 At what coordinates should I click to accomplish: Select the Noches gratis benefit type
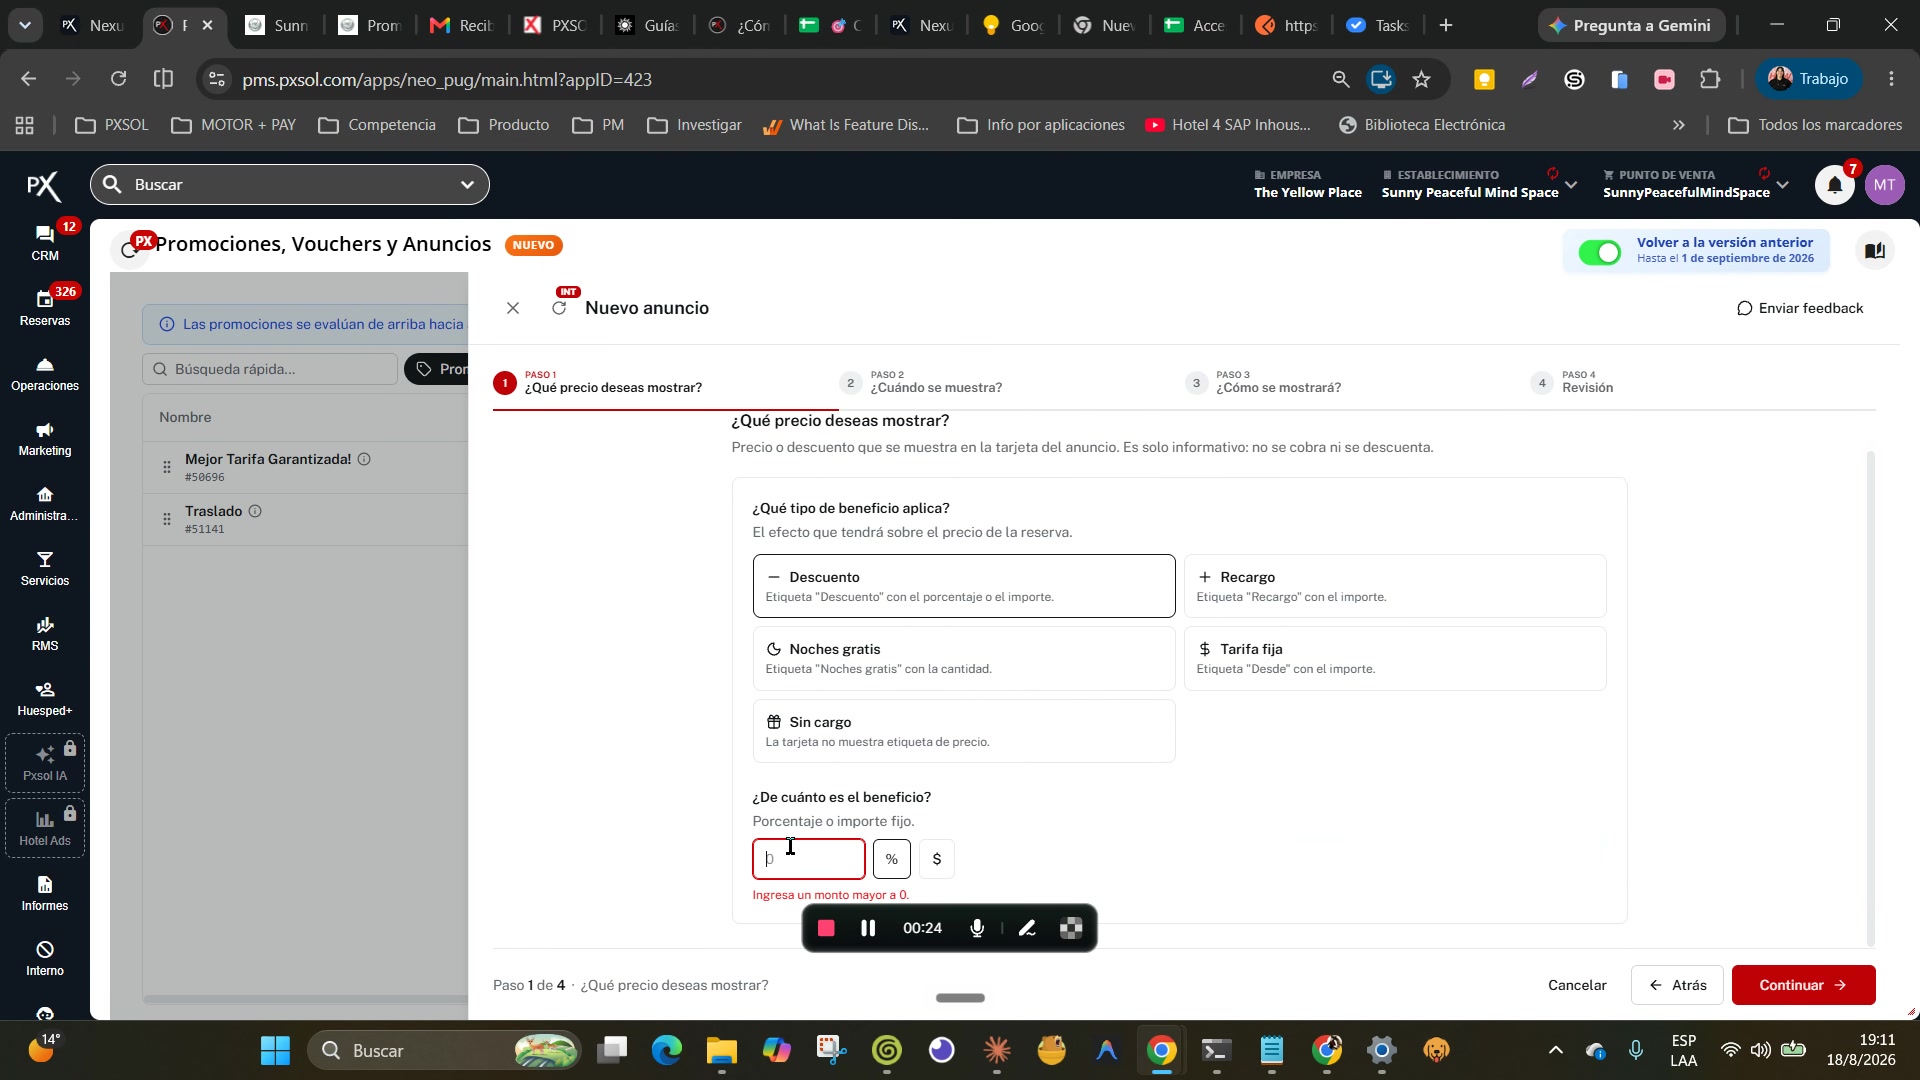tap(964, 658)
